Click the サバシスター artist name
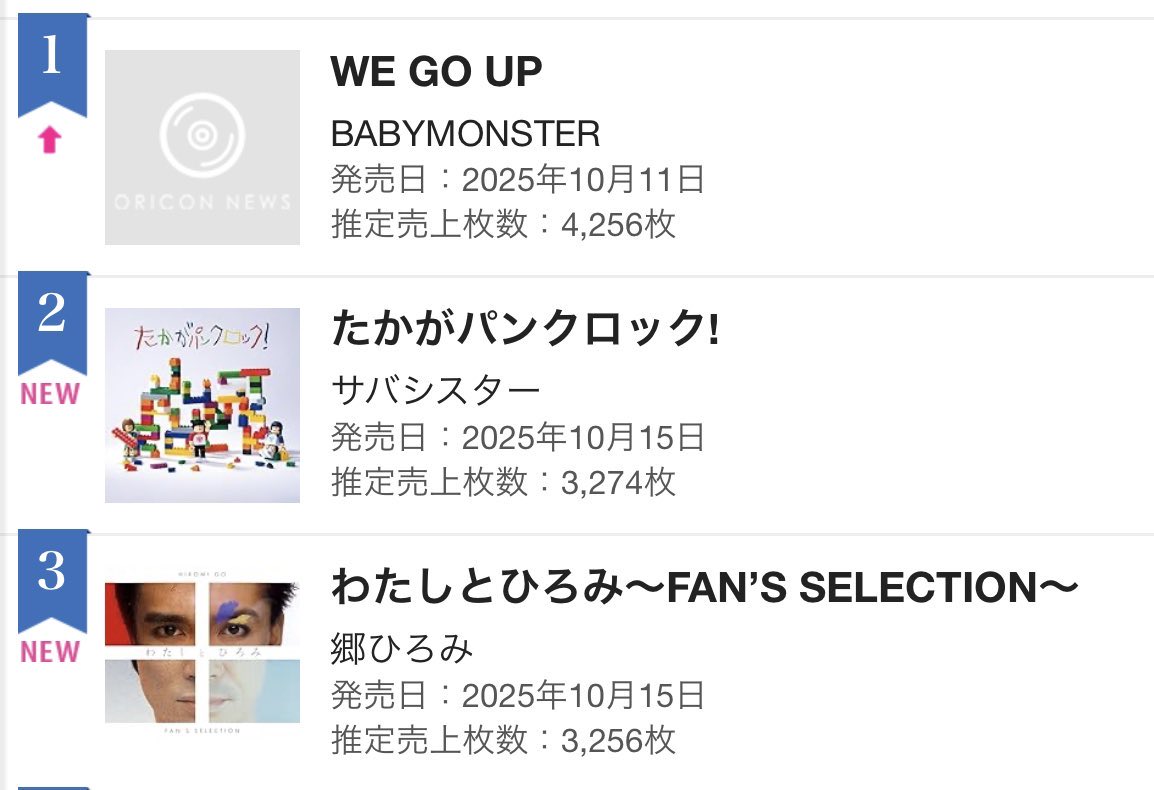 click(x=435, y=390)
